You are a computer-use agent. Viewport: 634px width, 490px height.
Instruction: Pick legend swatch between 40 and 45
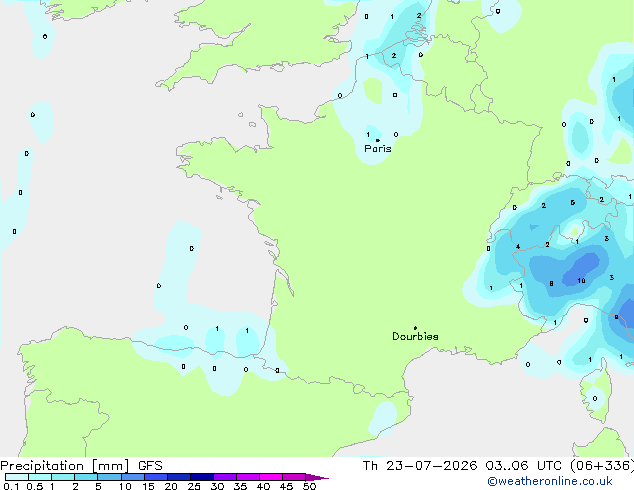pyautogui.click(x=271, y=477)
